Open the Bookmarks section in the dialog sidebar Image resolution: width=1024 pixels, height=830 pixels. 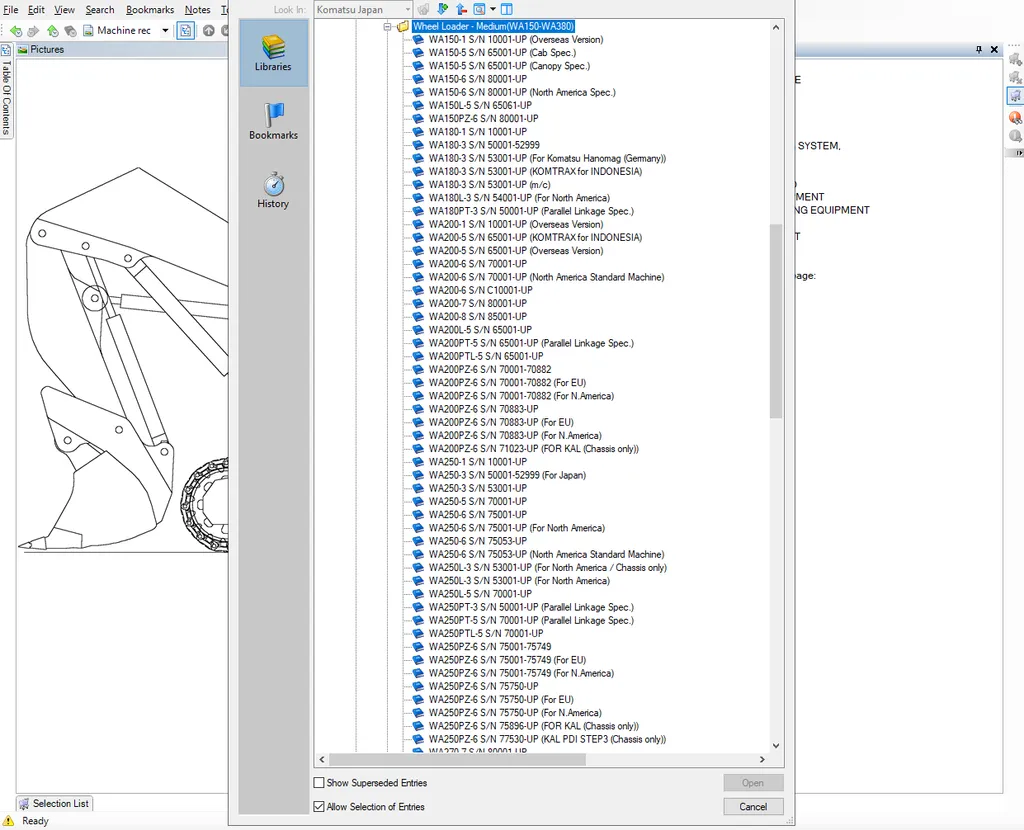(x=273, y=121)
